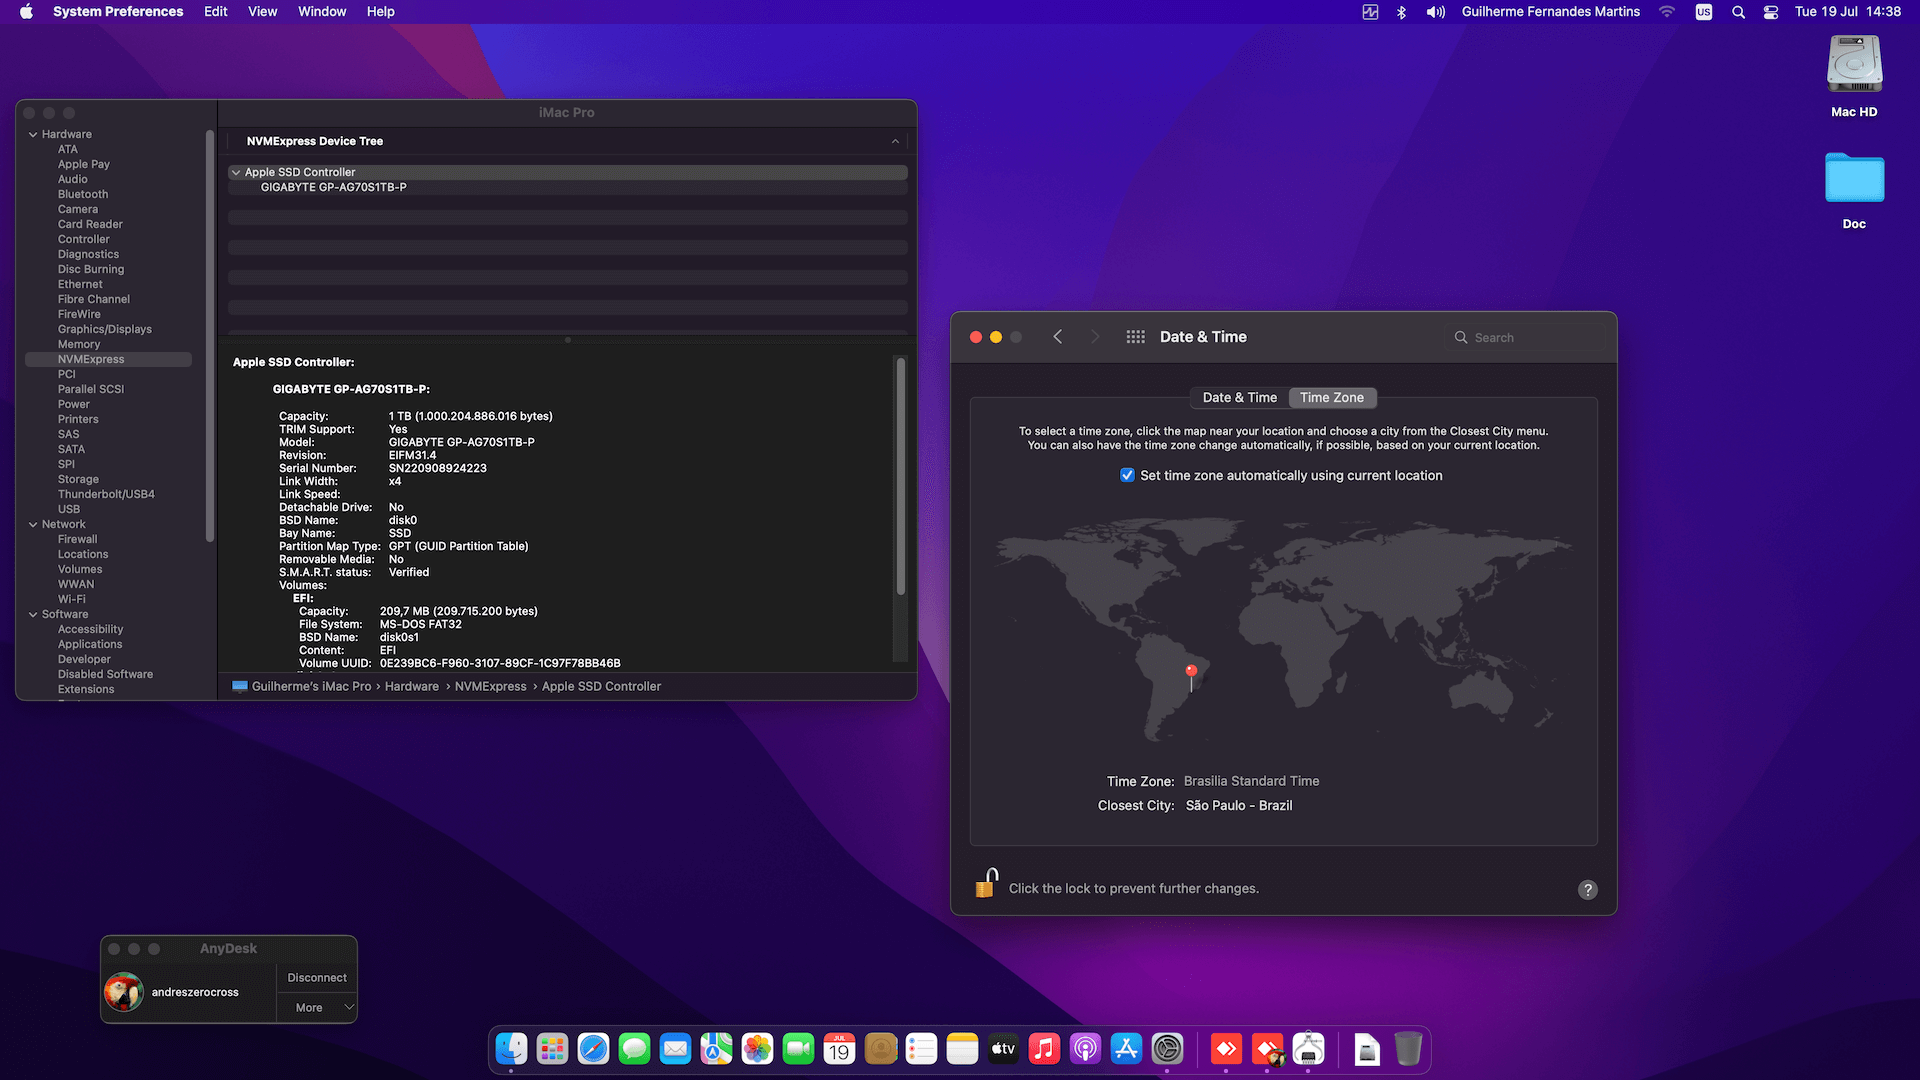Image resolution: width=1920 pixels, height=1080 pixels.
Task: Select Thunderbolt/USB4 in the sidebar
Action: [106, 494]
